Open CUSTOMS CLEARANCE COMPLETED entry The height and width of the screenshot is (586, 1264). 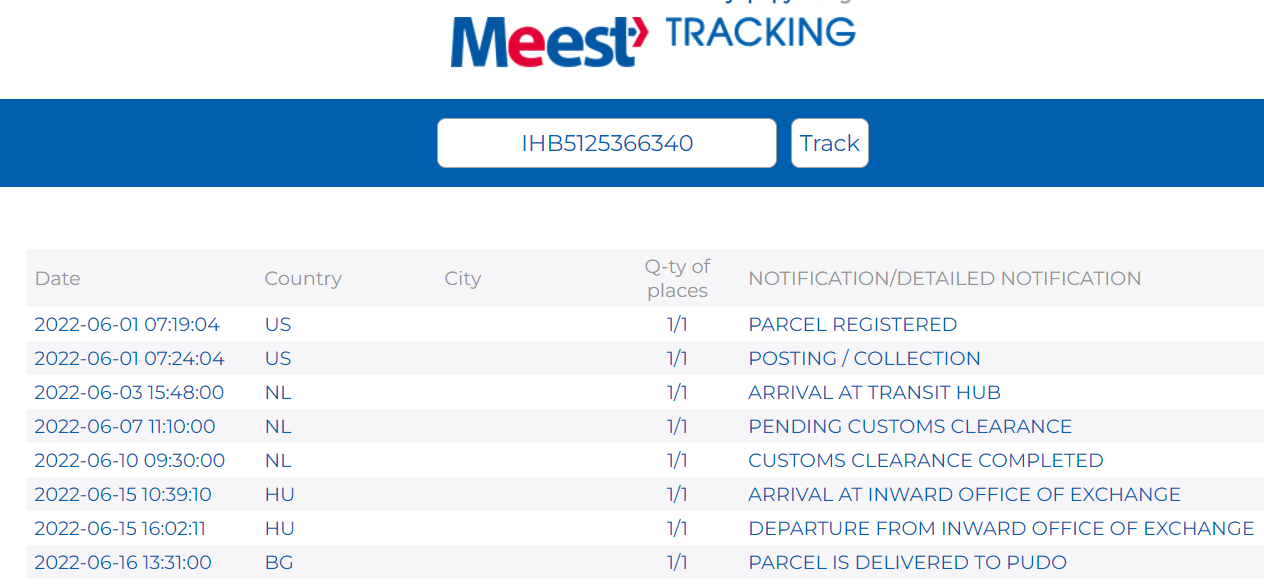[x=925, y=461]
